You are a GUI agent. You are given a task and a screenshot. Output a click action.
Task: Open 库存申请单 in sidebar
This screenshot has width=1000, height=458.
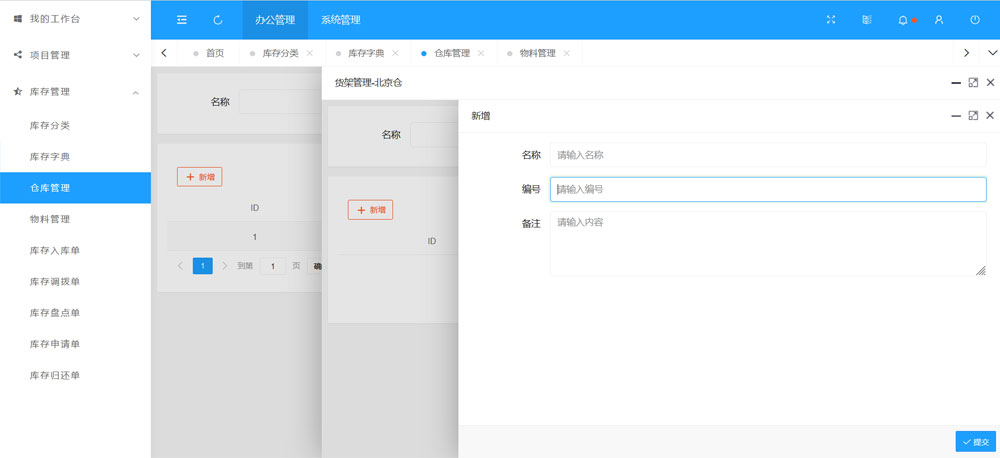pos(75,344)
